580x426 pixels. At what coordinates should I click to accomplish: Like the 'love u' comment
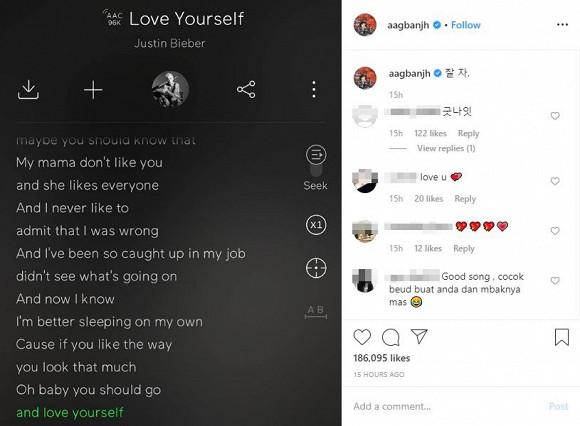(x=555, y=181)
